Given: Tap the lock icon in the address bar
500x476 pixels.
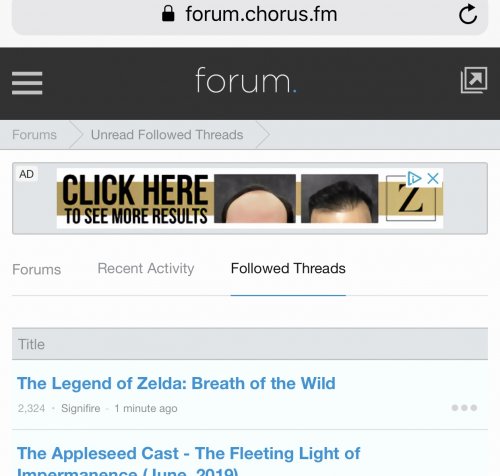Looking at the screenshot, I should 168,14.
